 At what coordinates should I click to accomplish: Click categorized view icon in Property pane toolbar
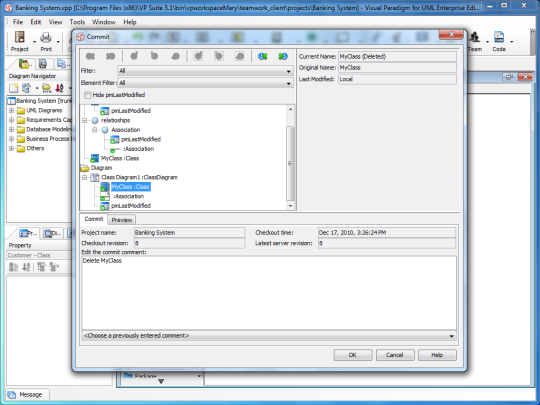(x=13, y=267)
